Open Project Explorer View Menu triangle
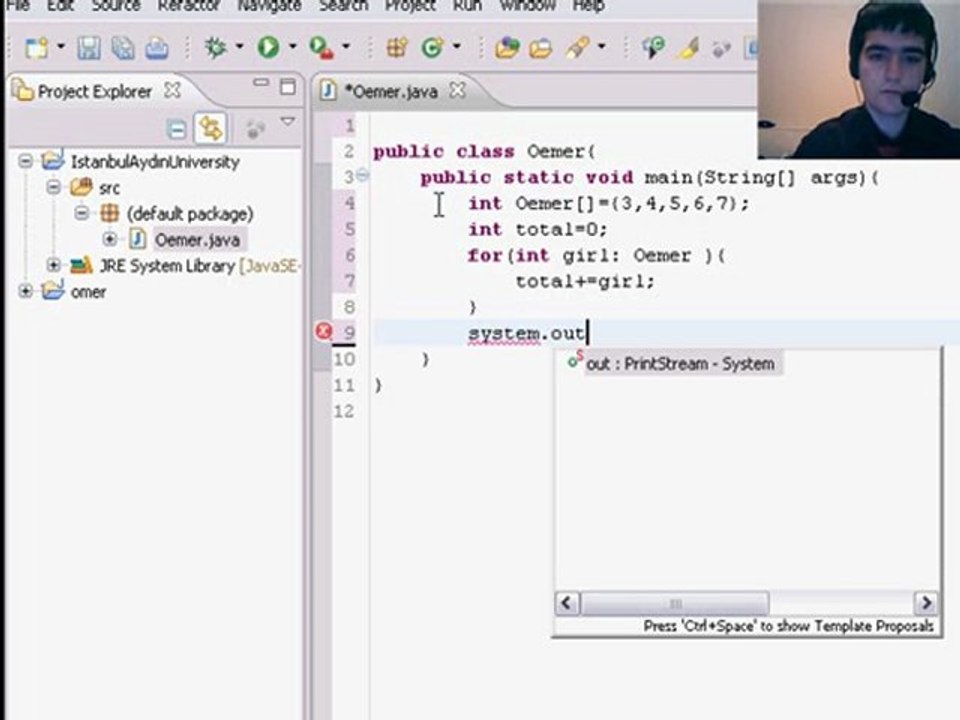 pos(288,122)
